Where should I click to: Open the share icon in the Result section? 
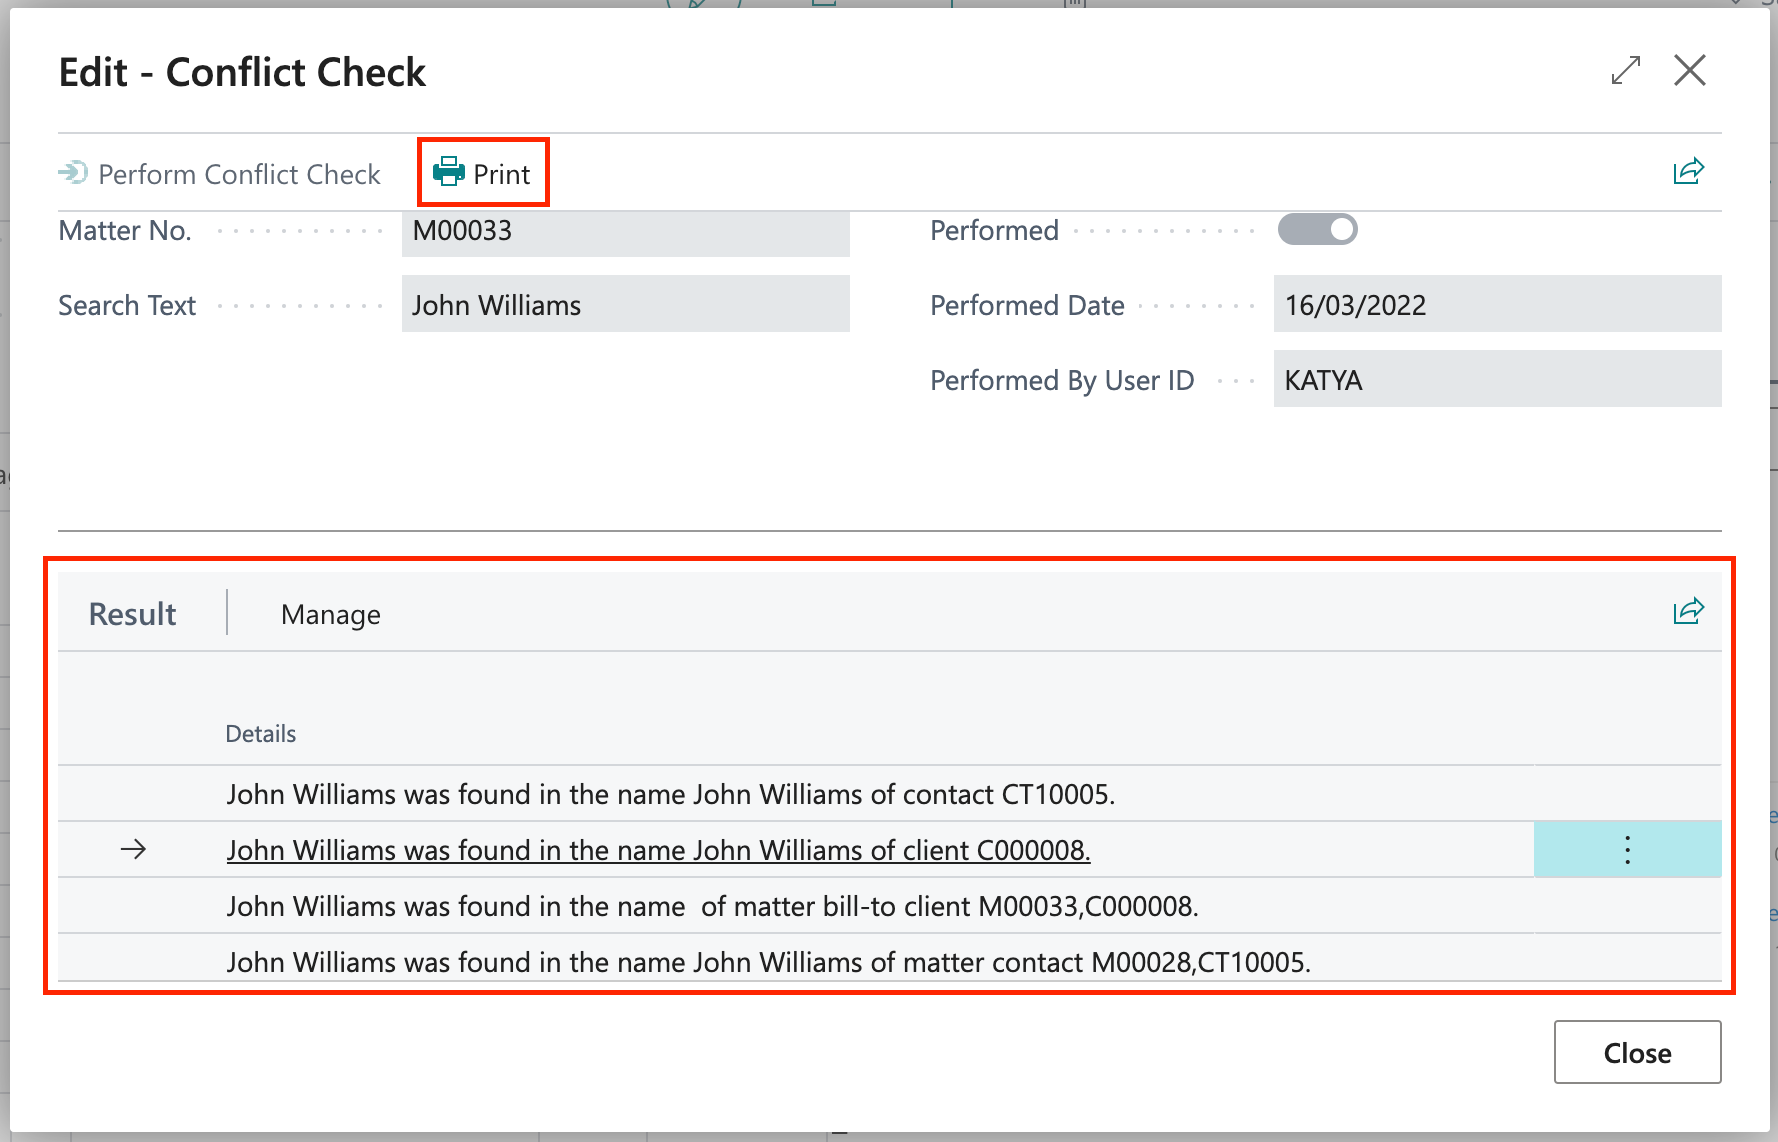1688,611
